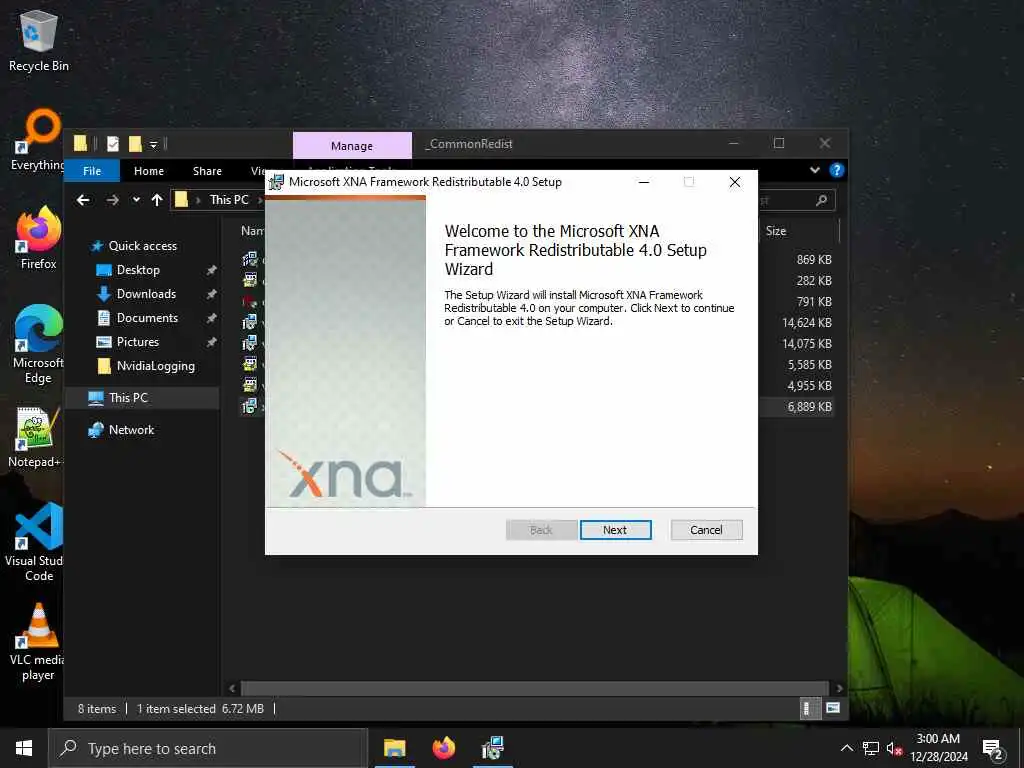Open the NvidiaLogging folder in navigation pane
Image resolution: width=1024 pixels, height=768 pixels.
point(155,366)
